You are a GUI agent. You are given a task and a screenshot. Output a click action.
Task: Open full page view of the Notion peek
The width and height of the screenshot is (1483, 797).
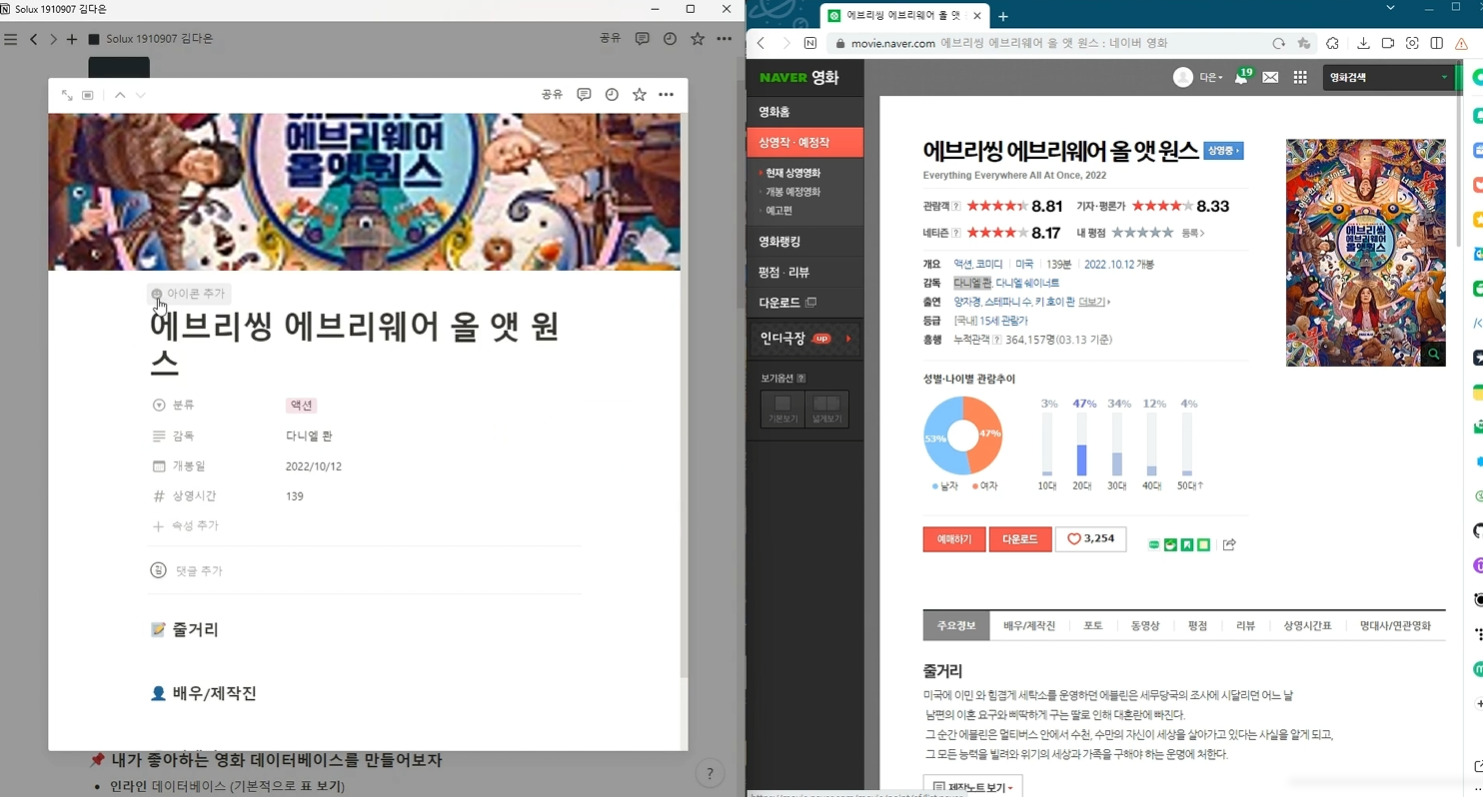[67, 95]
